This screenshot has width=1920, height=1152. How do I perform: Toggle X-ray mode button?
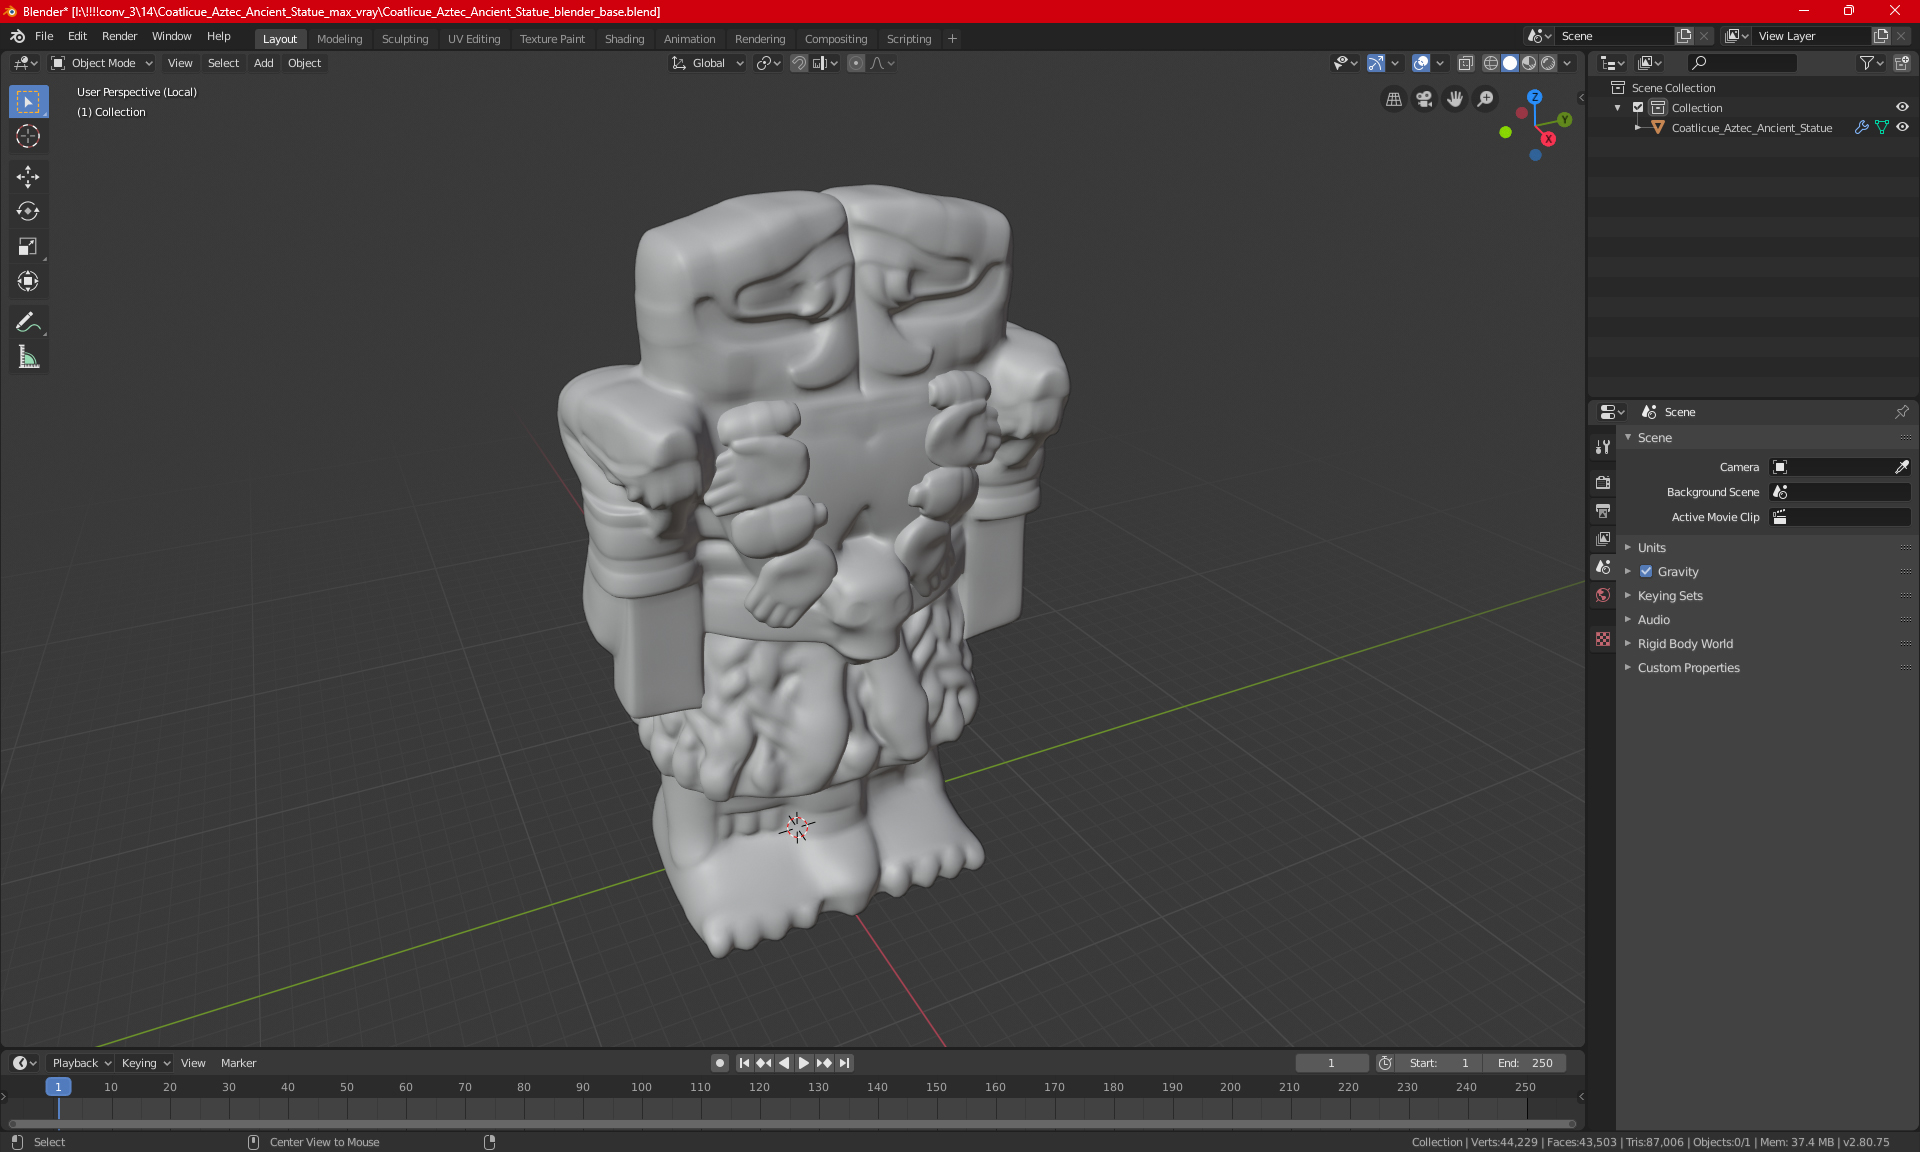(1466, 63)
